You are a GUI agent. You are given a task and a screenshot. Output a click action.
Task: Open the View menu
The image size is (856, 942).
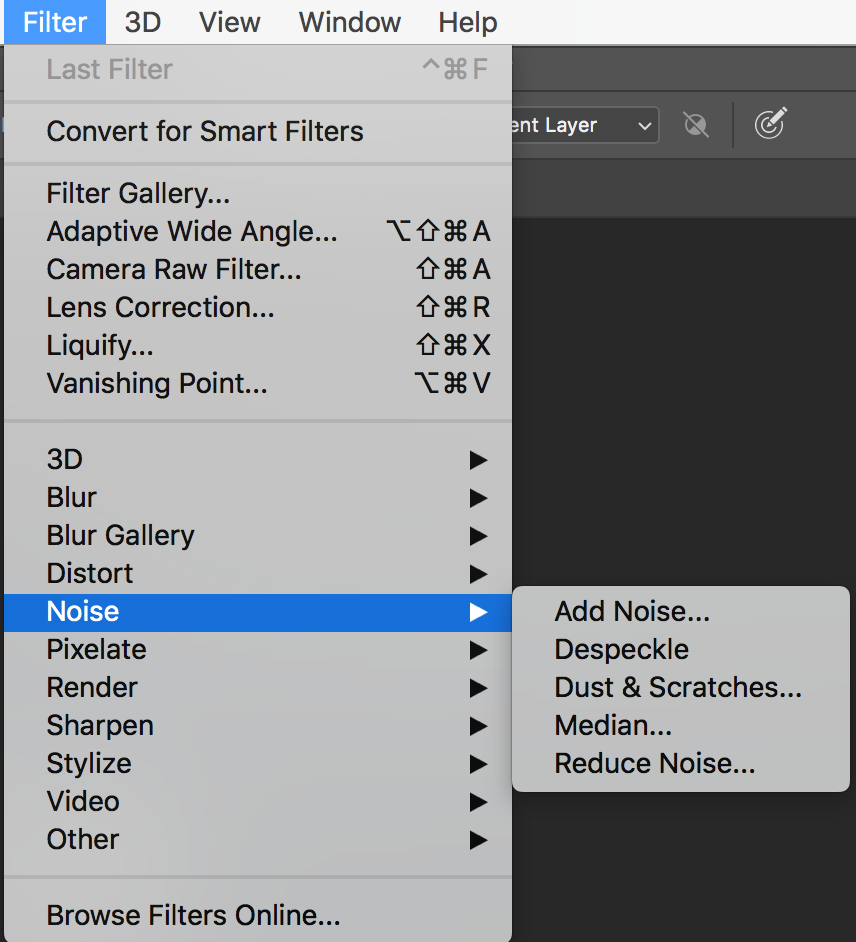tap(229, 22)
